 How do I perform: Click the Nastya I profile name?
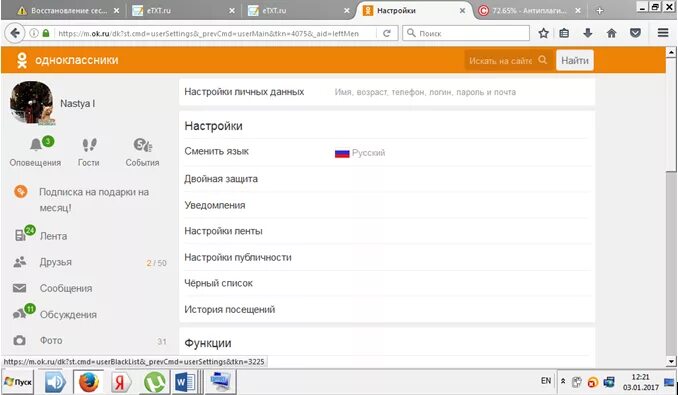[77, 104]
